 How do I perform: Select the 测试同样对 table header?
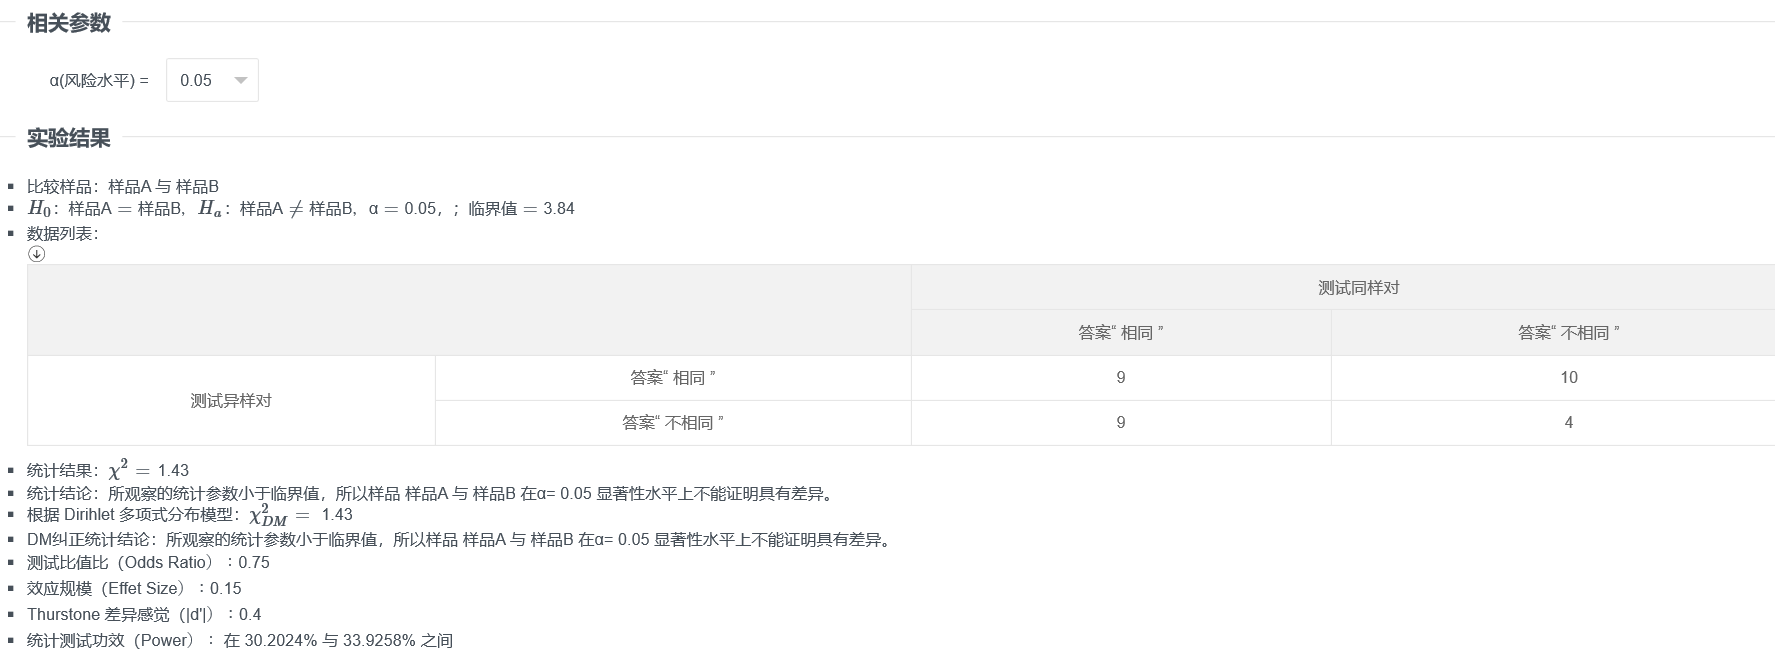point(1358,288)
